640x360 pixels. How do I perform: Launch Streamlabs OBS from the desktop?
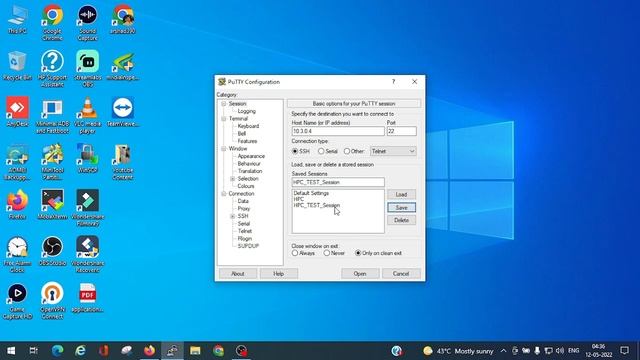87,69
